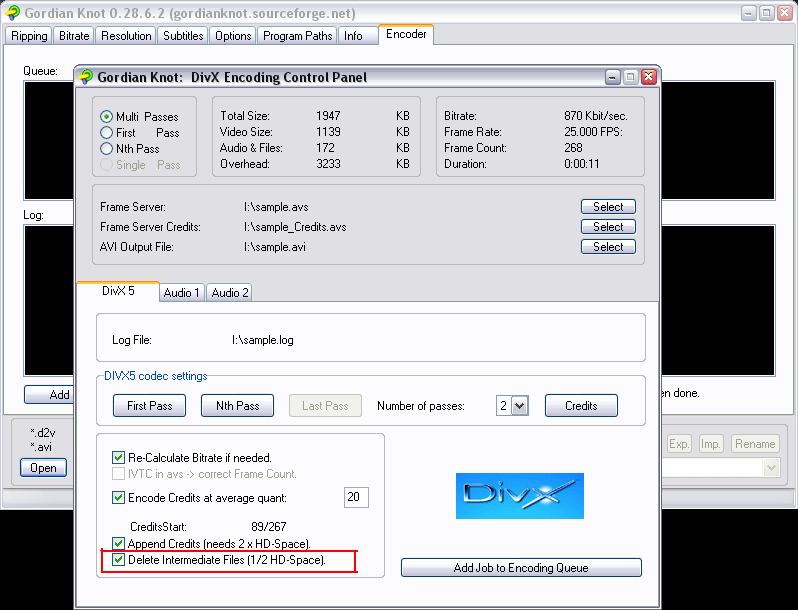Click Gordian Knot icon in dialog title bar
Viewport: 798px width, 610px height.
(86, 77)
